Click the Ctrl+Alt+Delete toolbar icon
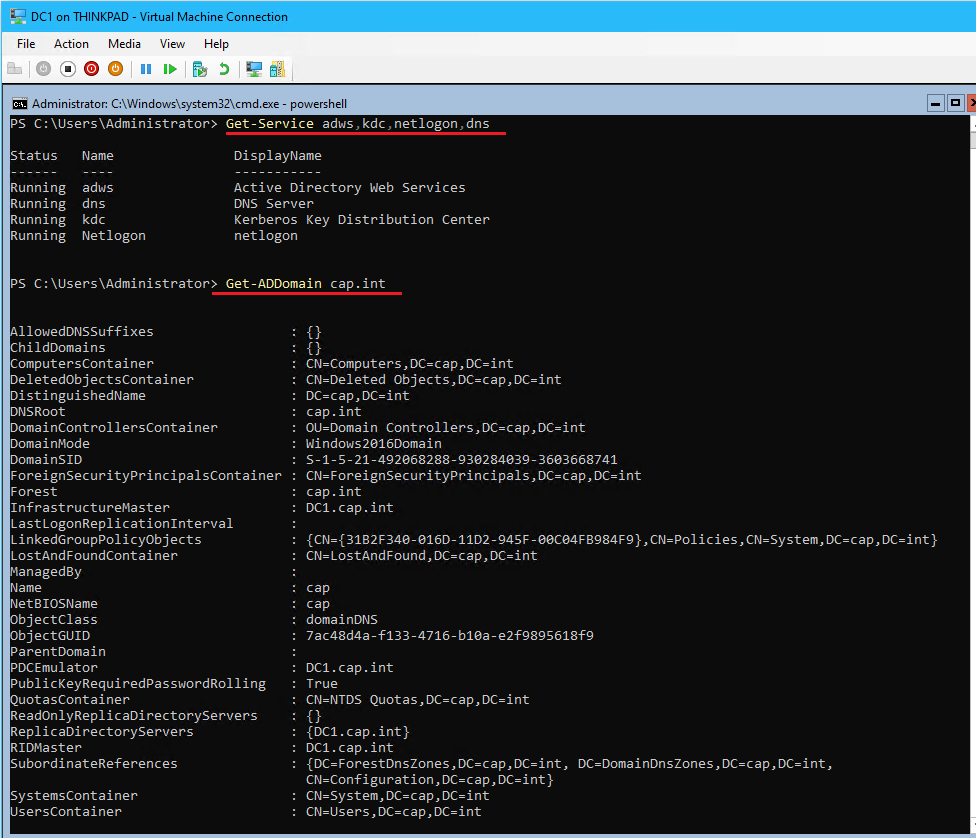Viewport: 976px width, 838px height. pyautogui.click(x=14, y=68)
